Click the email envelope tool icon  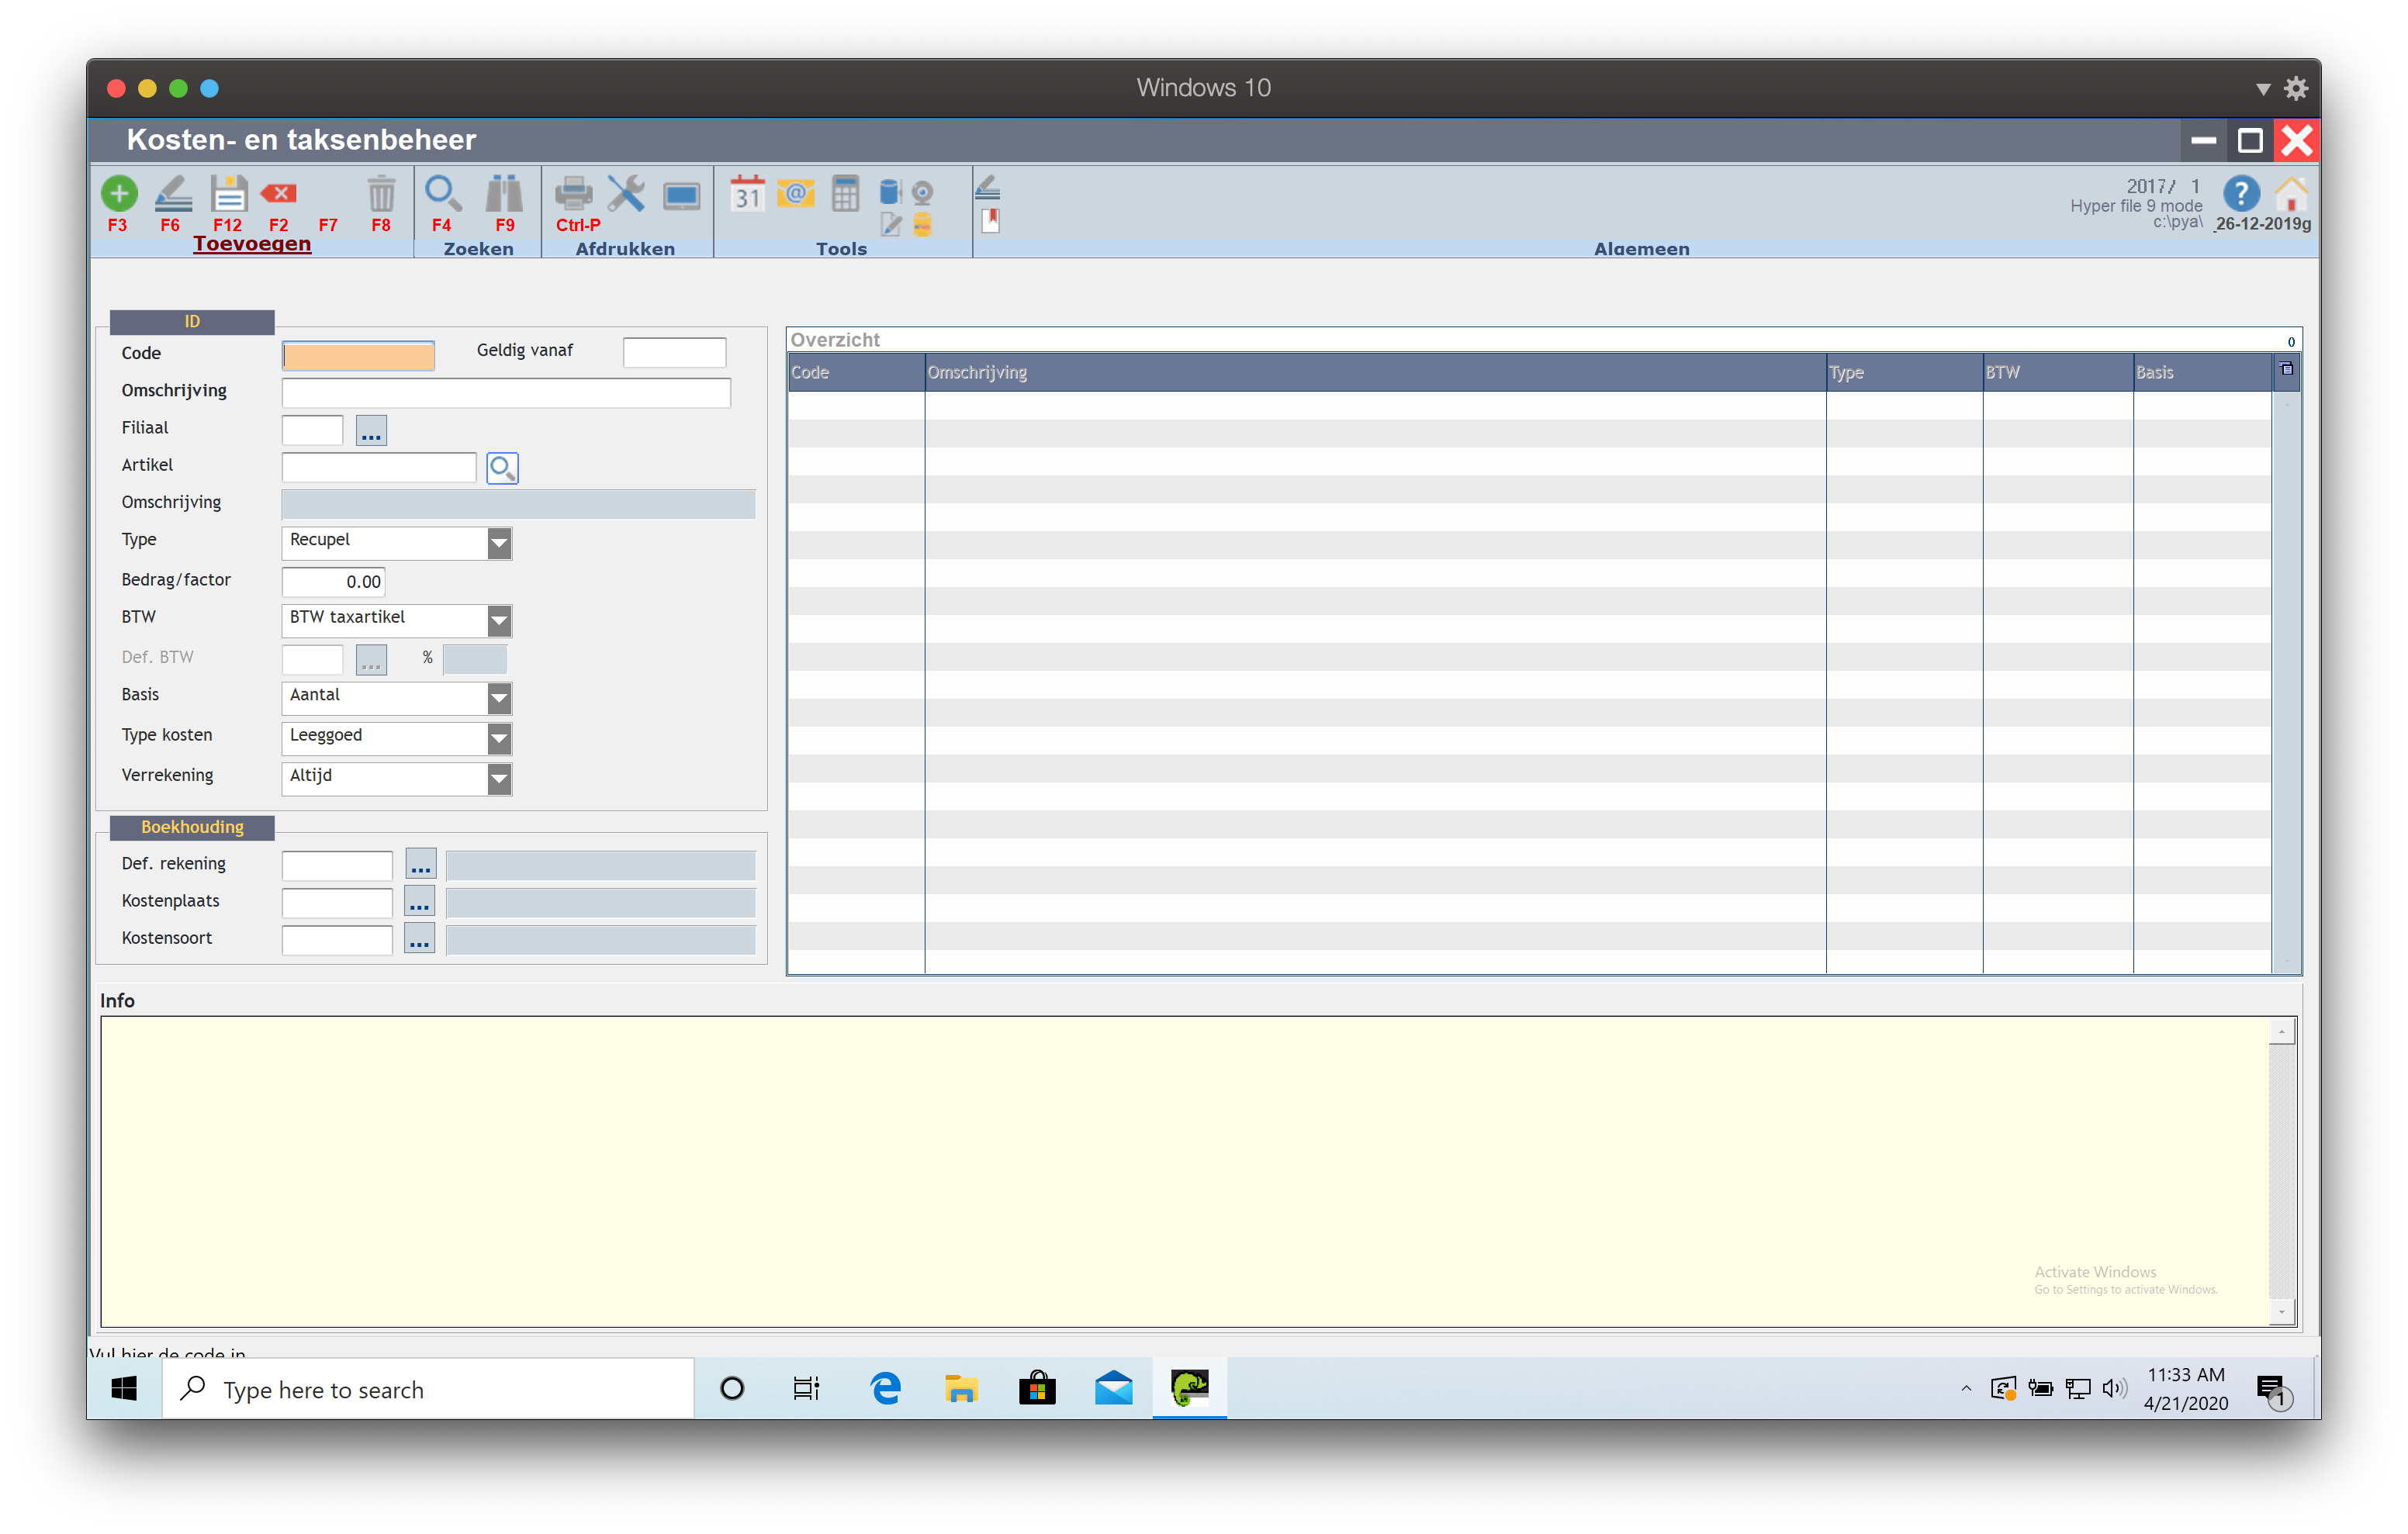pos(796,193)
